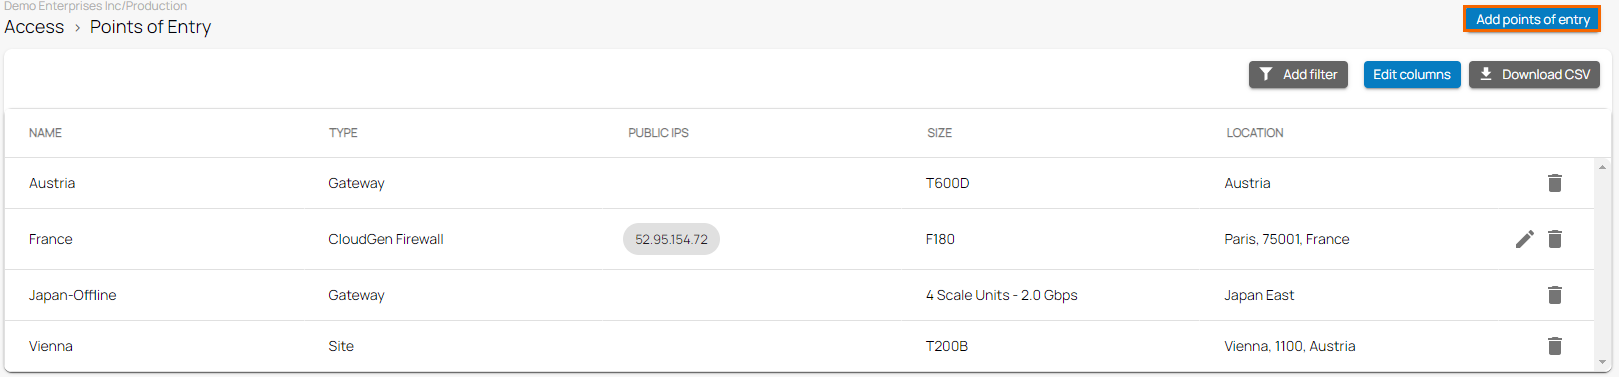Select the IP chip 52.95.154.72

[x=671, y=239]
